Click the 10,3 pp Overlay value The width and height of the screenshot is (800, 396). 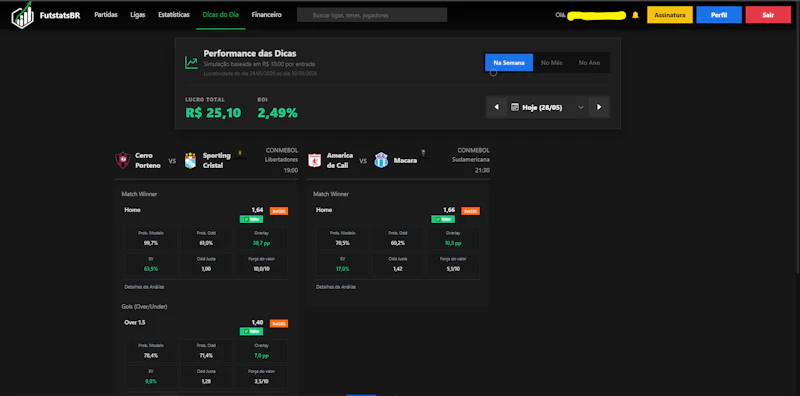453,243
